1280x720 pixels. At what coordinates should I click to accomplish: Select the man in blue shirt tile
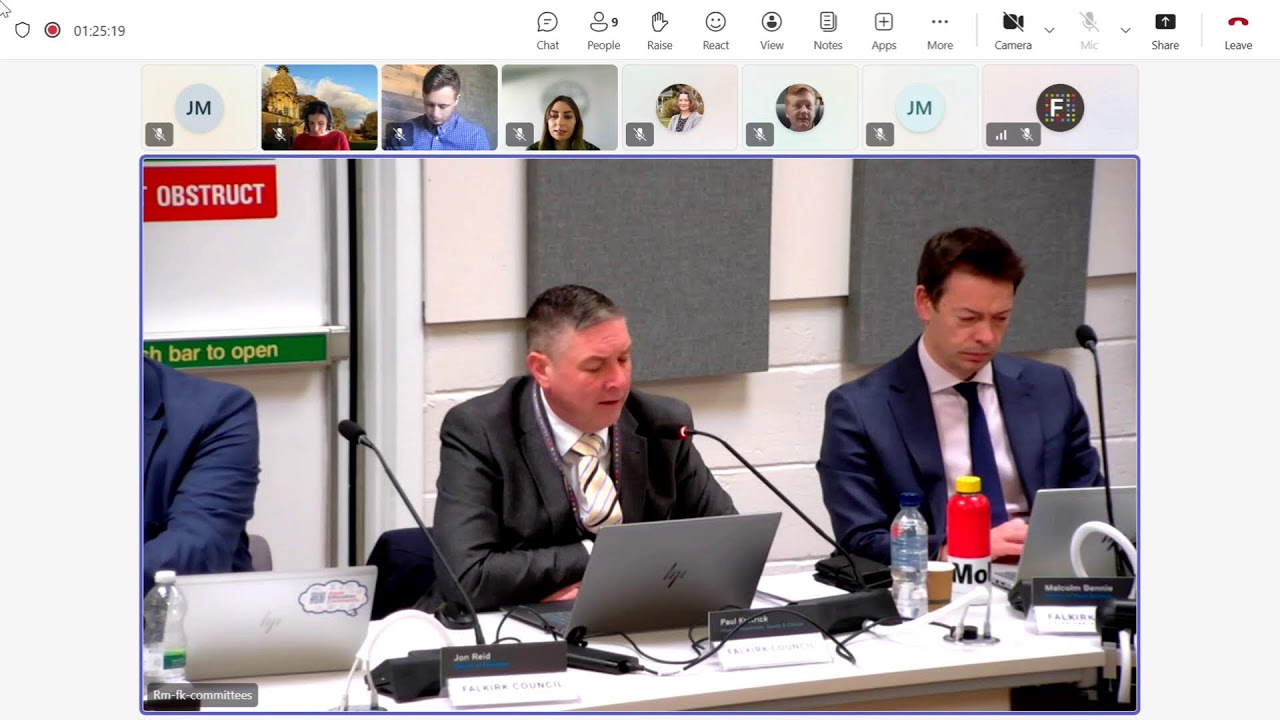439,108
